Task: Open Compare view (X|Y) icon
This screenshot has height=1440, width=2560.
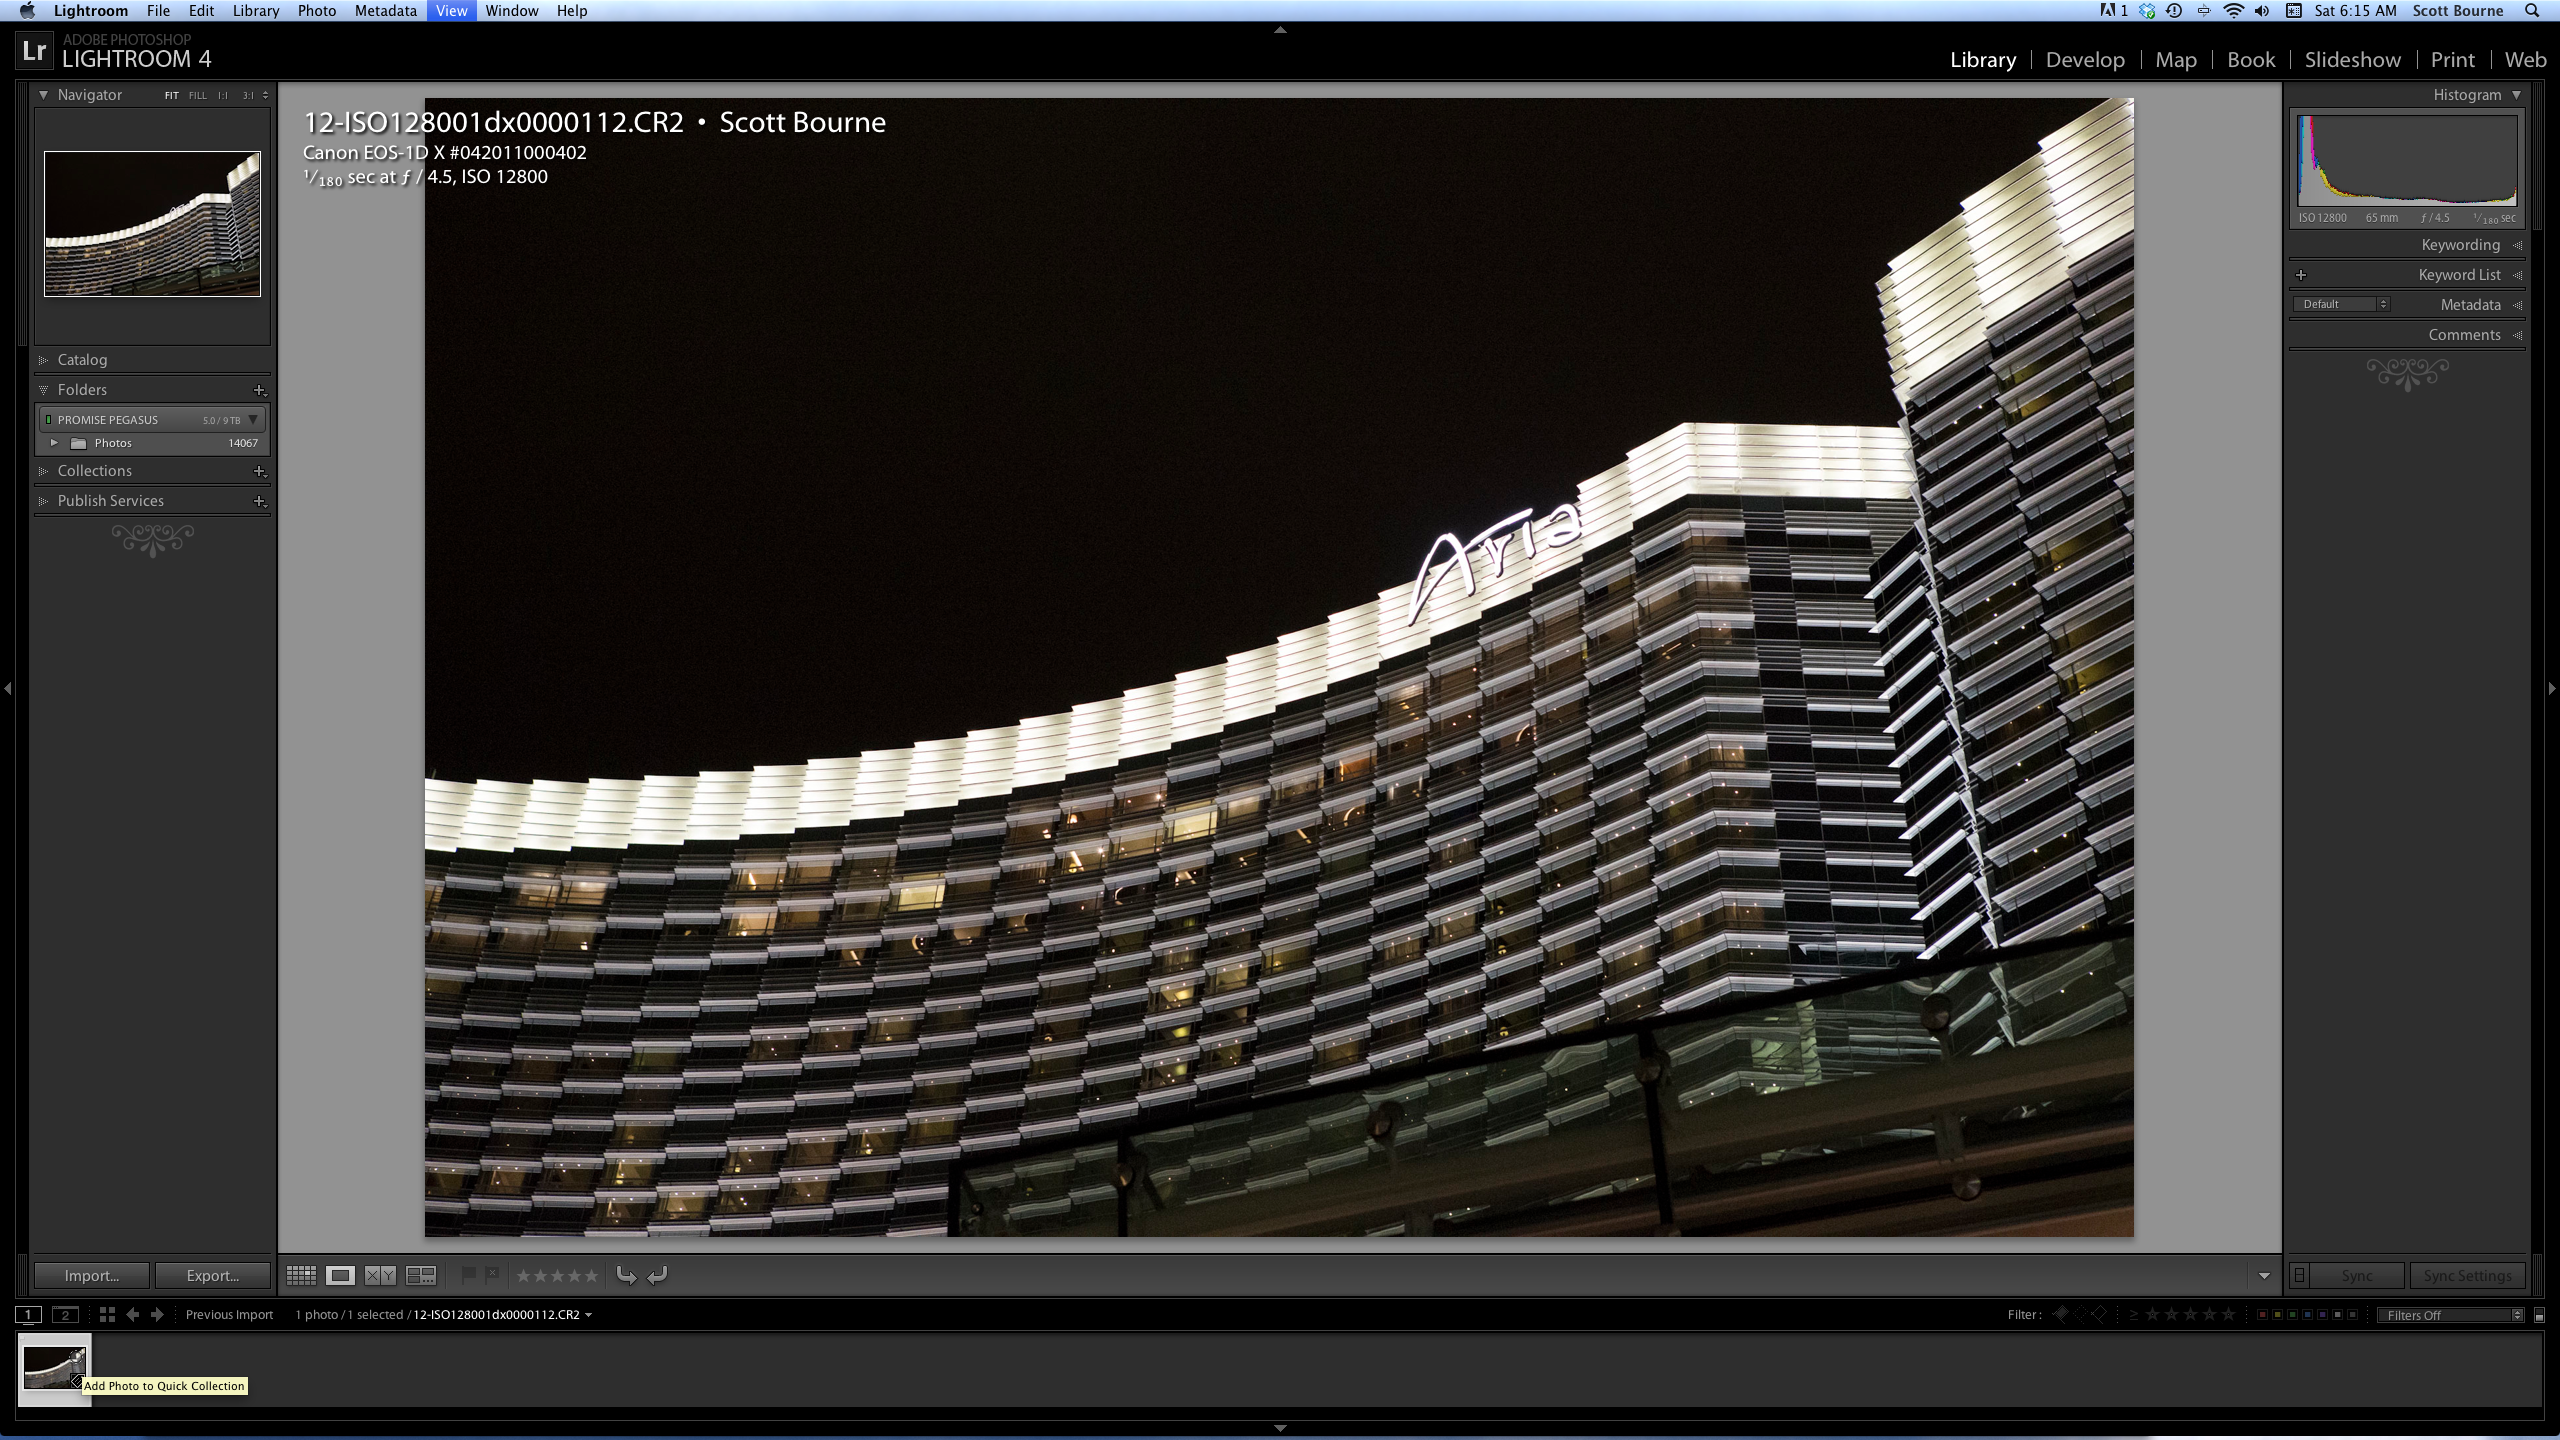Action: tap(380, 1275)
